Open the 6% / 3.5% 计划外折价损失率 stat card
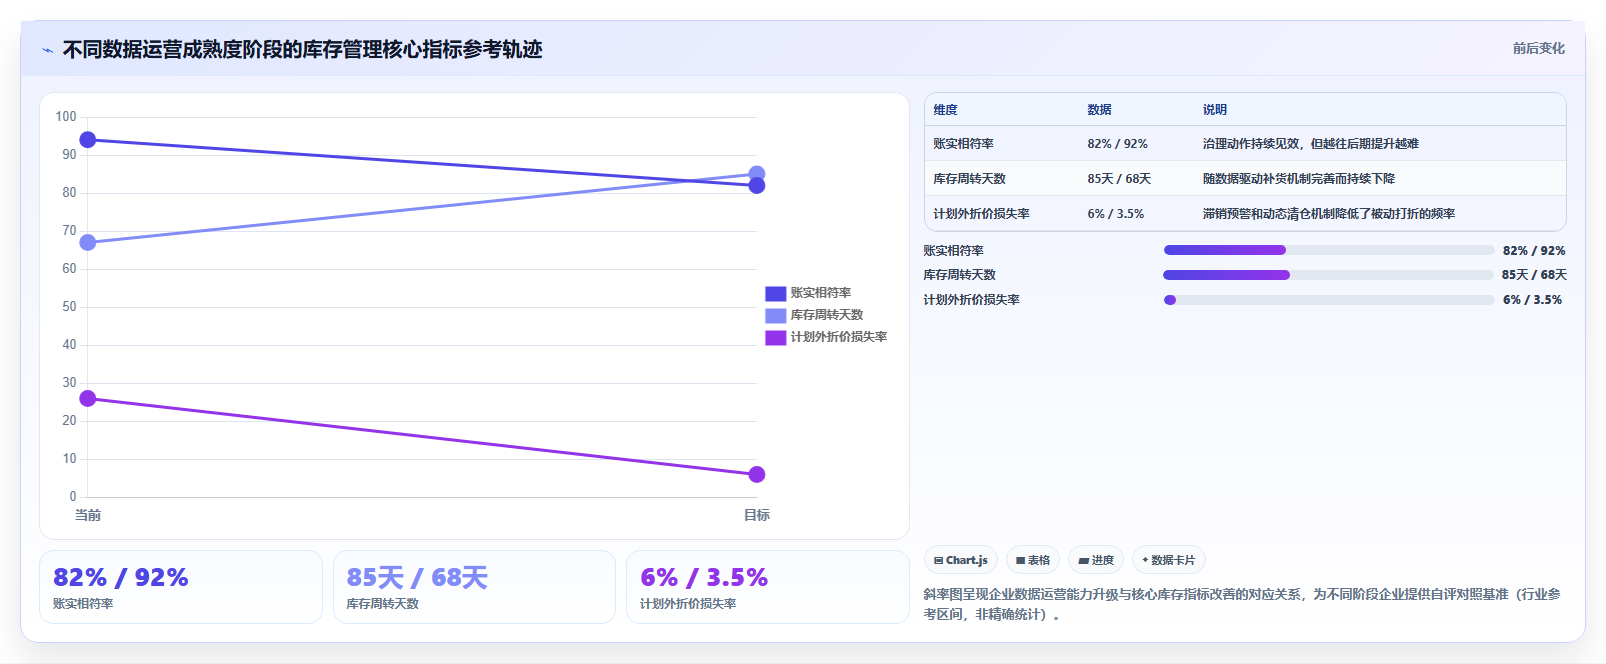1606x664 pixels. coord(767,587)
